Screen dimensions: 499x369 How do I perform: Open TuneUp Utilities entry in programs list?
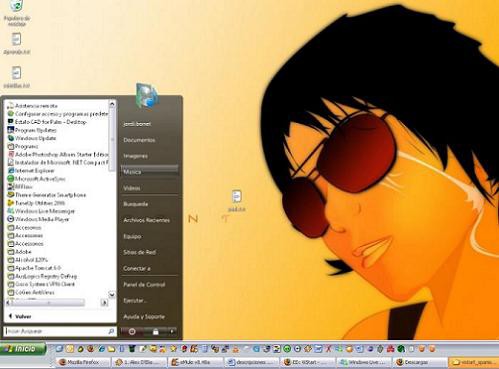point(36,203)
